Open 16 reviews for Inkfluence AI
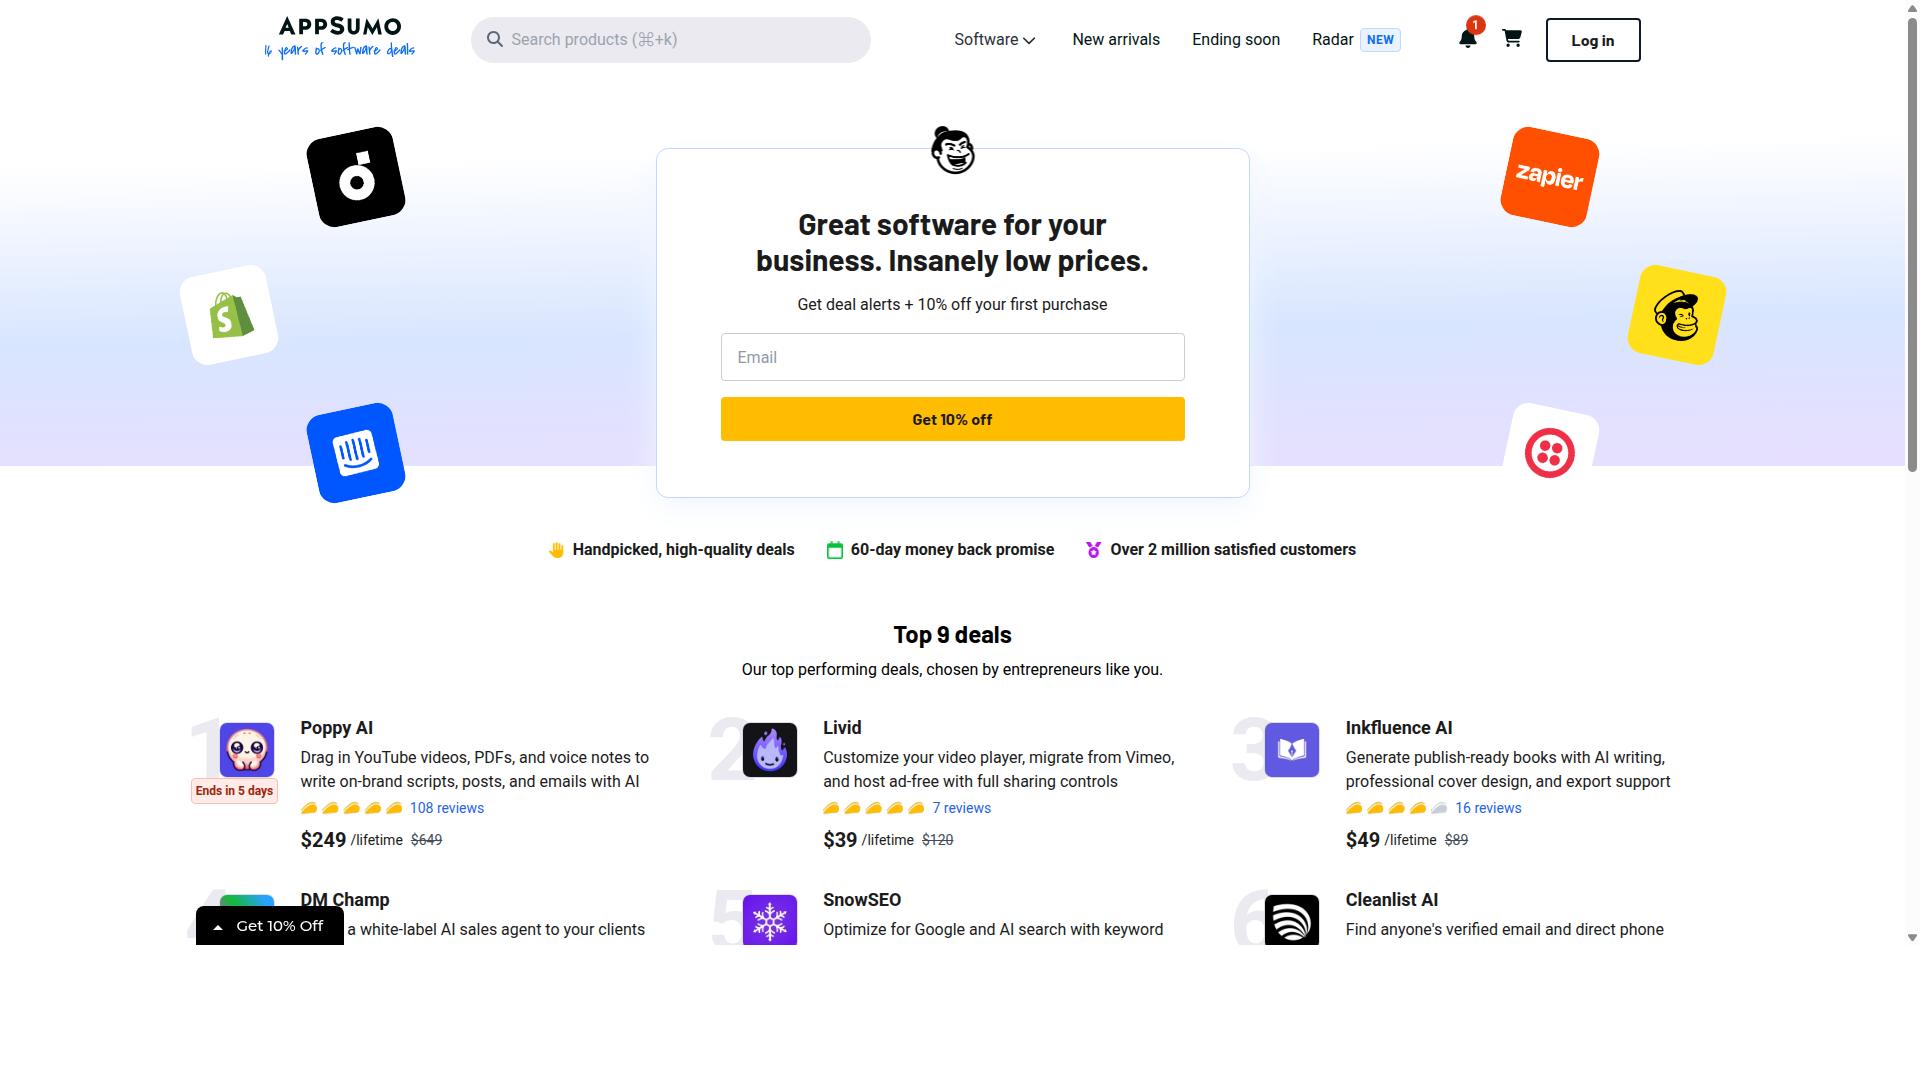The width and height of the screenshot is (1920, 1080). pyautogui.click(x=1488, y=808)
